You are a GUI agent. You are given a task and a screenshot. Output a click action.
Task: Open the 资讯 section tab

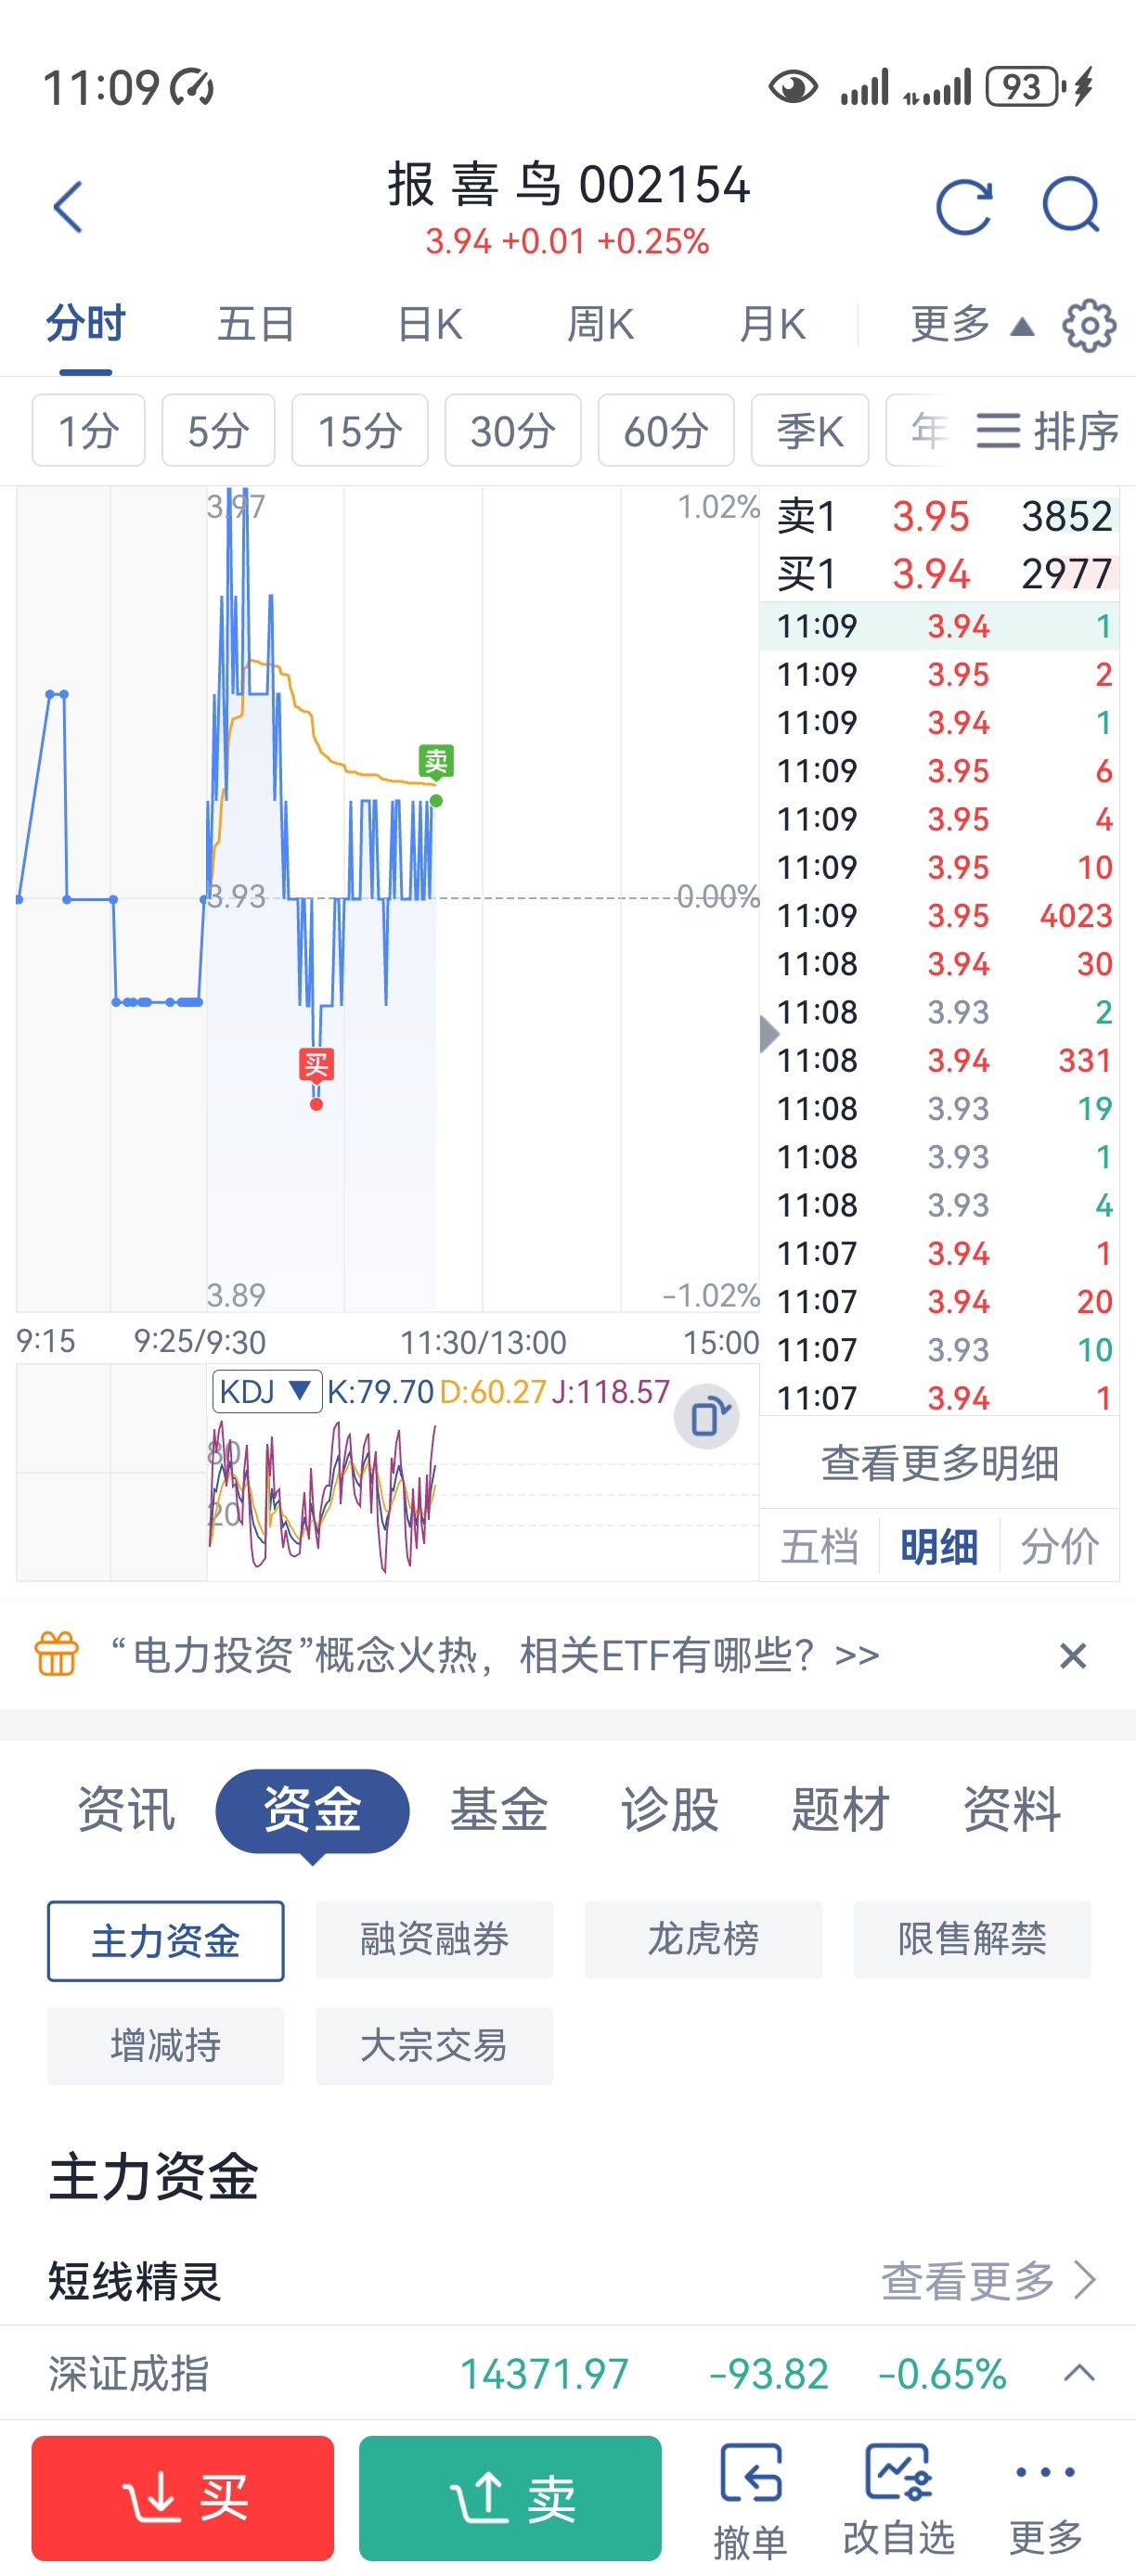pyautogui.click(x=127, y=1809)
